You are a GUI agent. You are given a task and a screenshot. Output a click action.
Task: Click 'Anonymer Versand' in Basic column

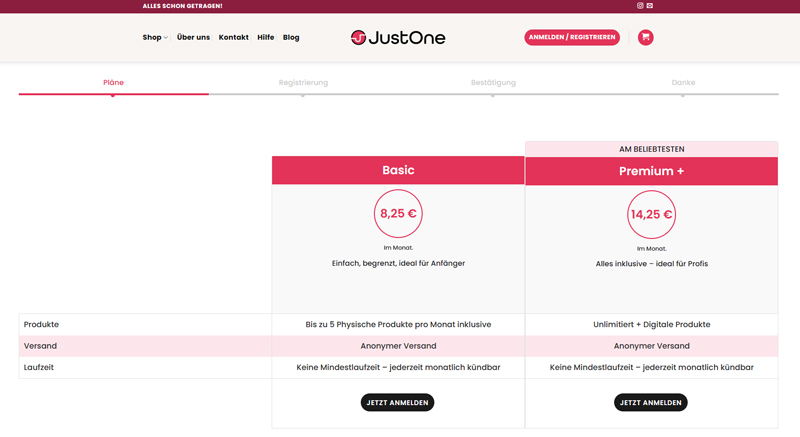click(x=398, y=346)
